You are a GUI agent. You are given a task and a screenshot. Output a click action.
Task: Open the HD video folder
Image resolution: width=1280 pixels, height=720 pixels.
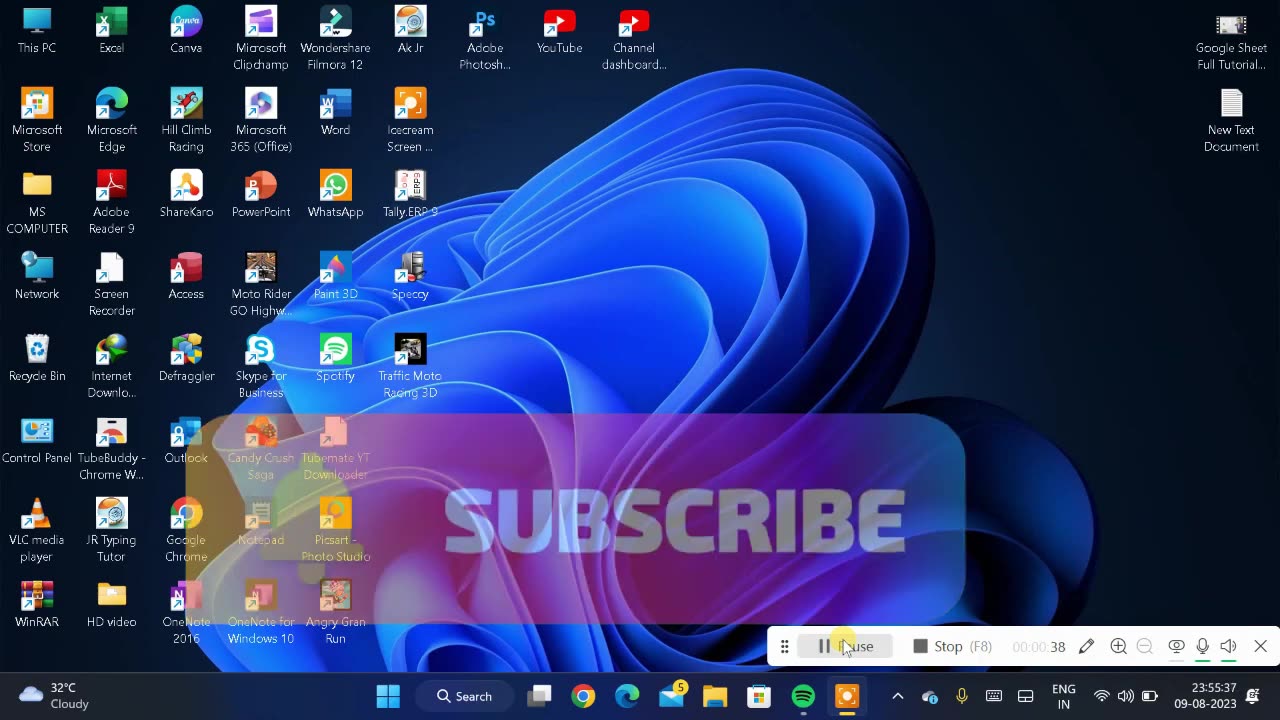pyautogui.click(x=111, y=604)
